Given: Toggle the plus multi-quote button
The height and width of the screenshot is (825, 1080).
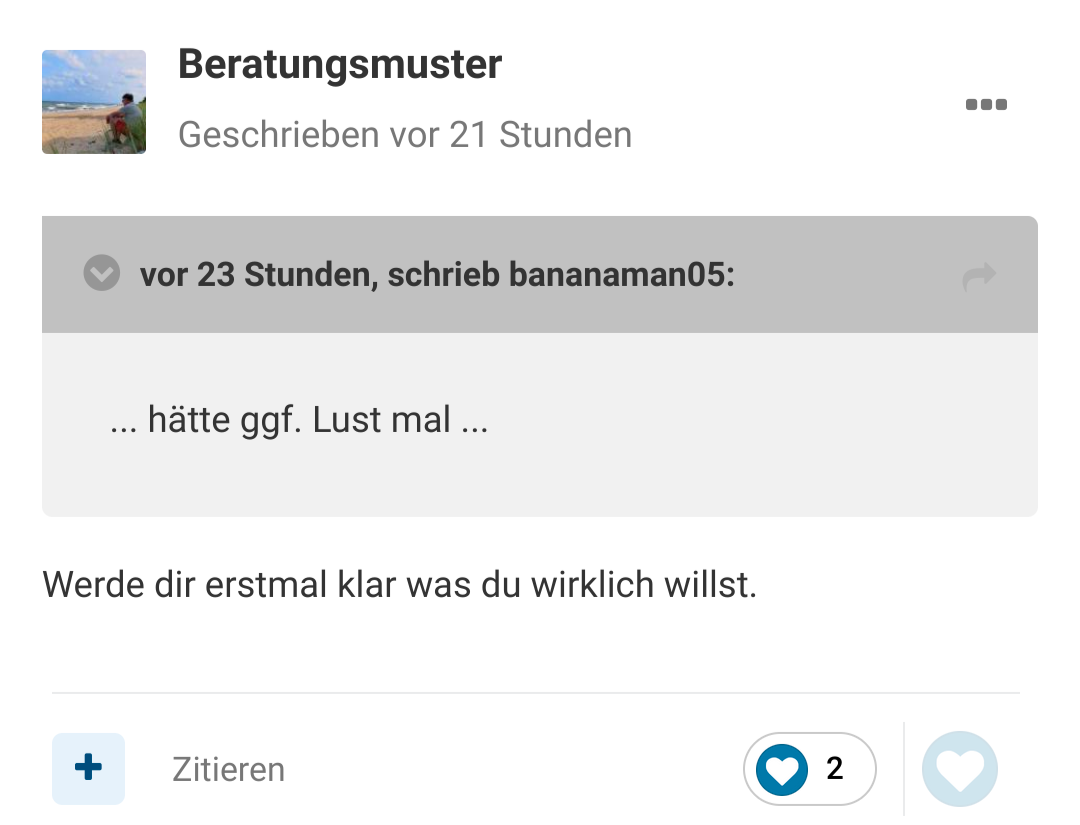Looking at the screenshot, I should [89, 769].
